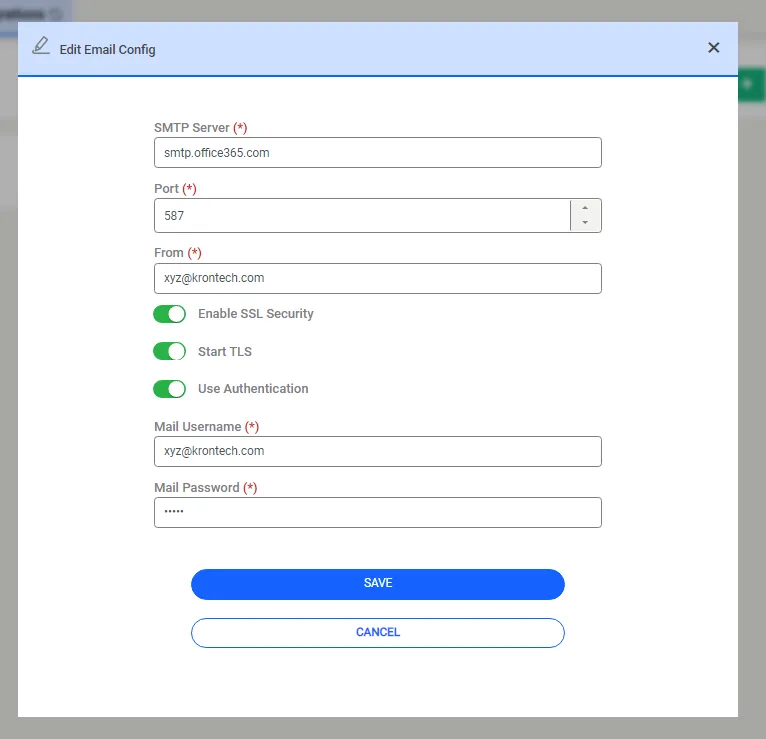The height and width of the screenshot is (739, 766).
Task: Click the Mail Username field
Action: pyautogui.click(x=378, y=451)
